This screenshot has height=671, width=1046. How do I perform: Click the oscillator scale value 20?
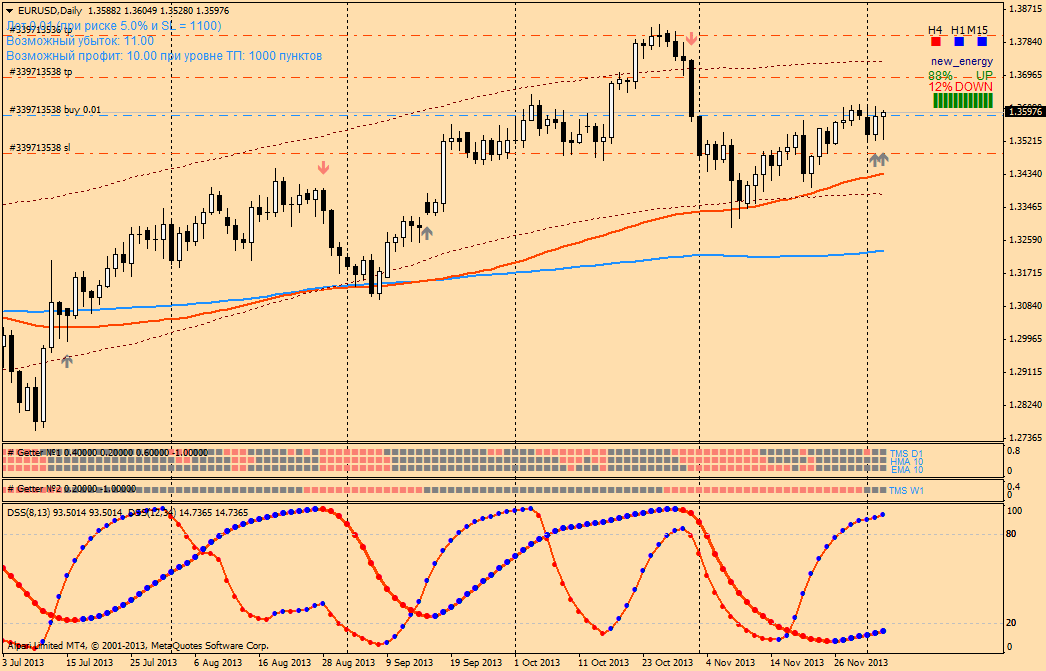click(x=1011, y=623)
